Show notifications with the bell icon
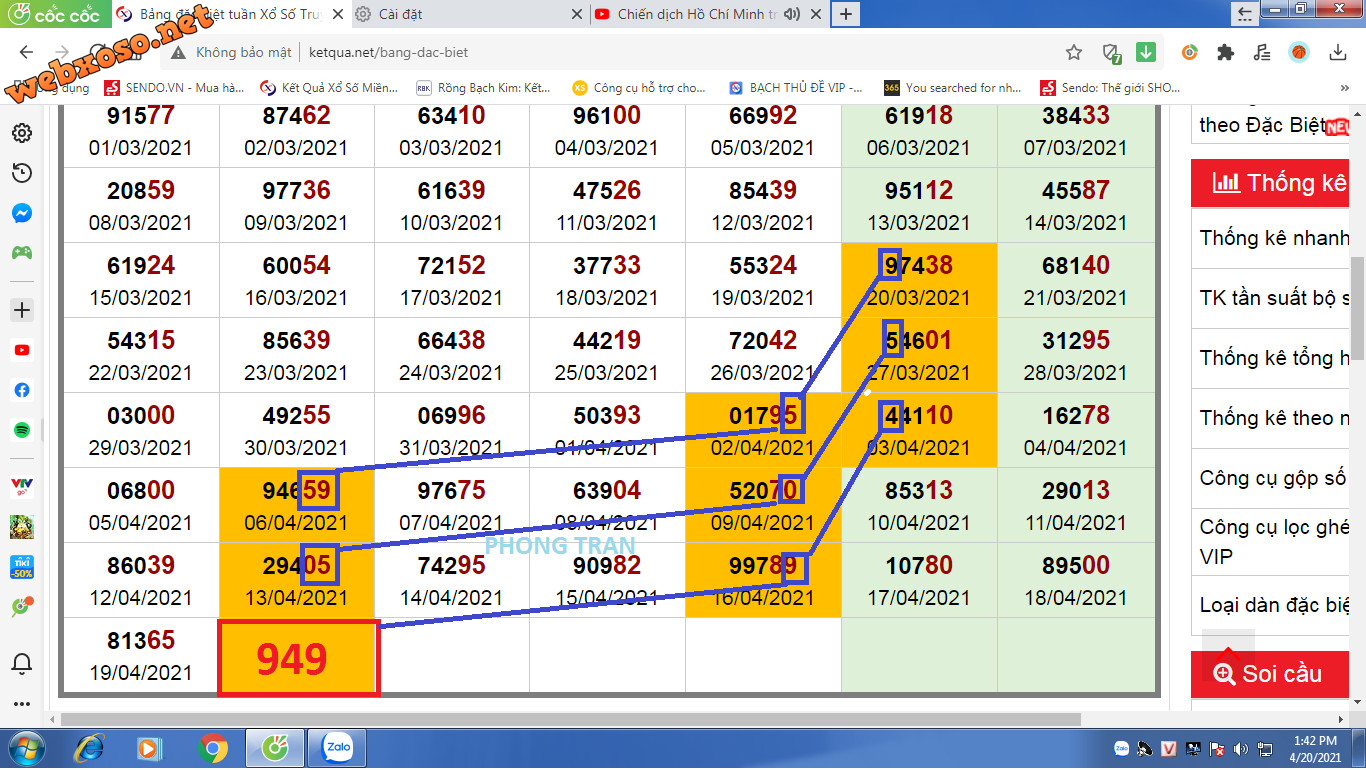Viewport: 1366px width, 770px height. tap(21, 664)
